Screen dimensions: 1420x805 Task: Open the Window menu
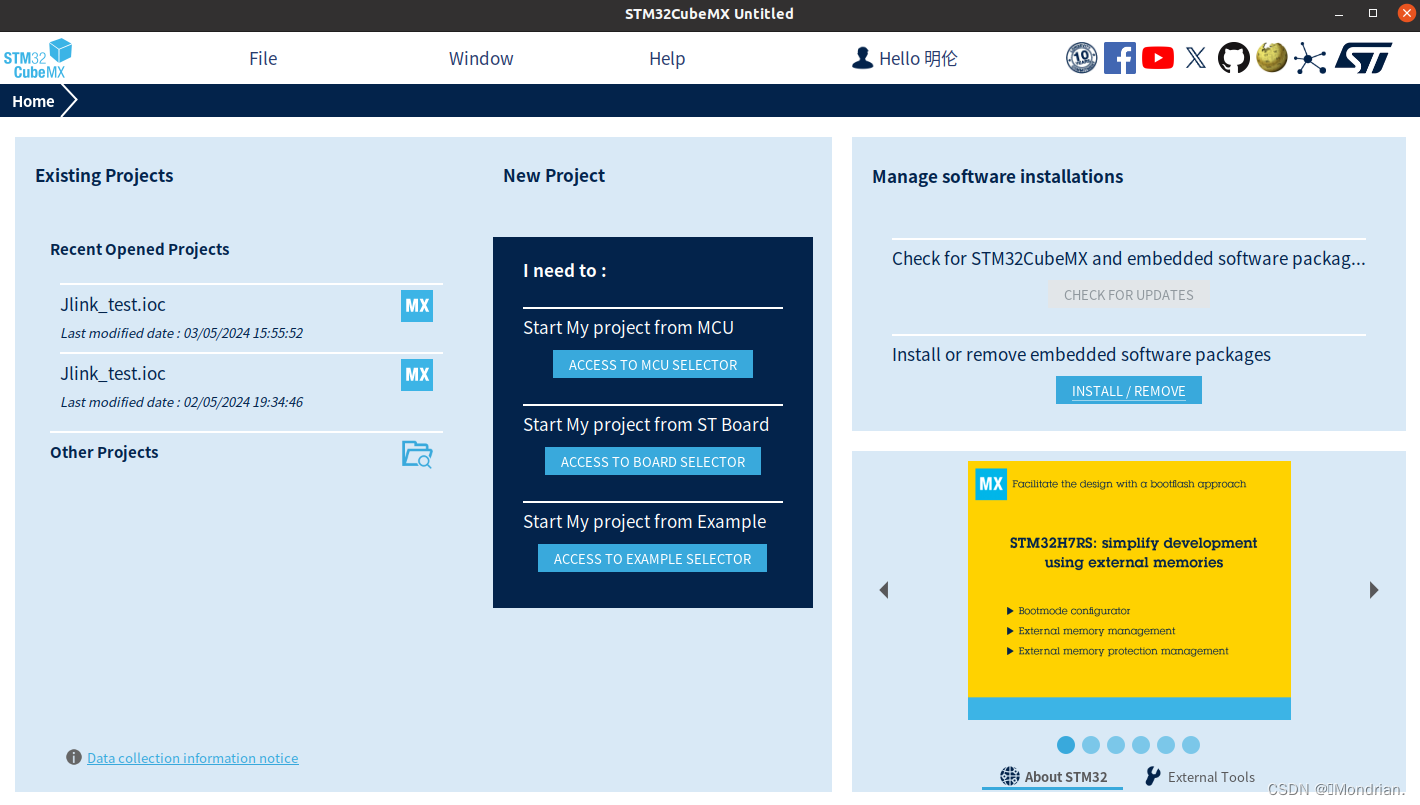[x=481, y=59]
